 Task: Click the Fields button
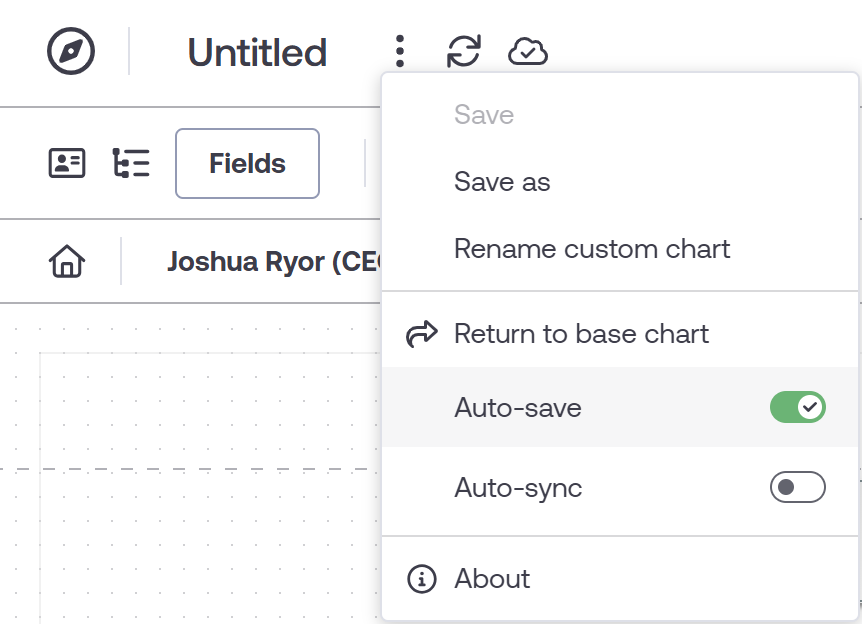pyautogui.click(x=247, y=163)
